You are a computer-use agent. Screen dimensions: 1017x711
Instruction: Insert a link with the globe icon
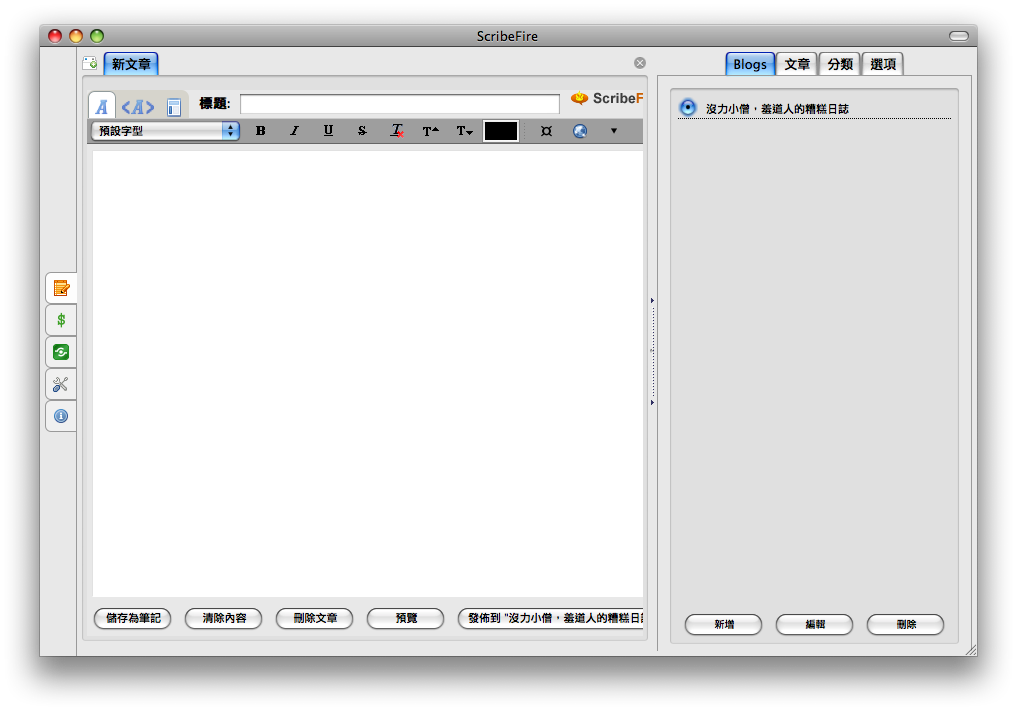pos(580,130)
